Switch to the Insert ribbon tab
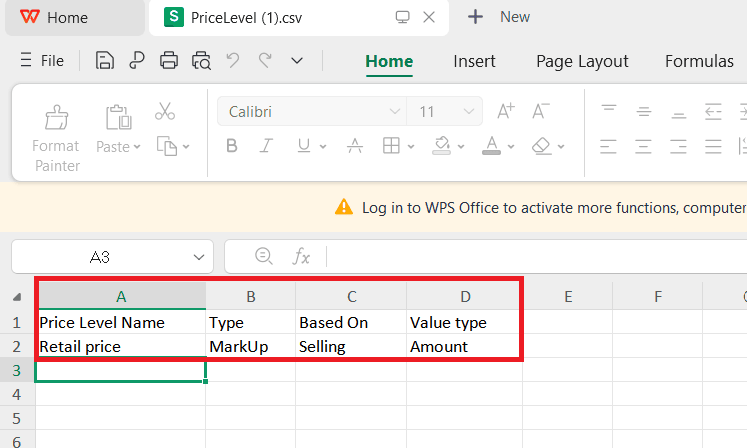Viewport: 747px width, 448px height. (x=474, y=61)
